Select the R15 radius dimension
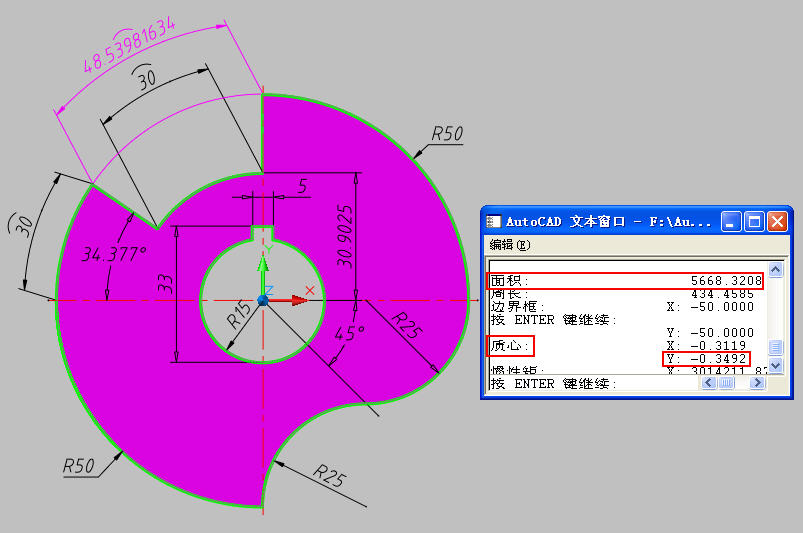 pos(239,314)
